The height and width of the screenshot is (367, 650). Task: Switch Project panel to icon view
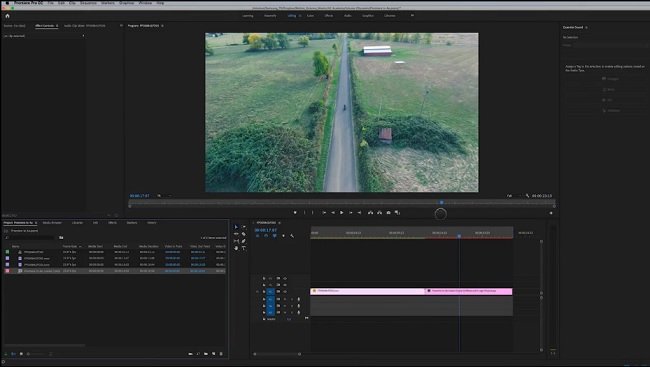click(21, 354)
